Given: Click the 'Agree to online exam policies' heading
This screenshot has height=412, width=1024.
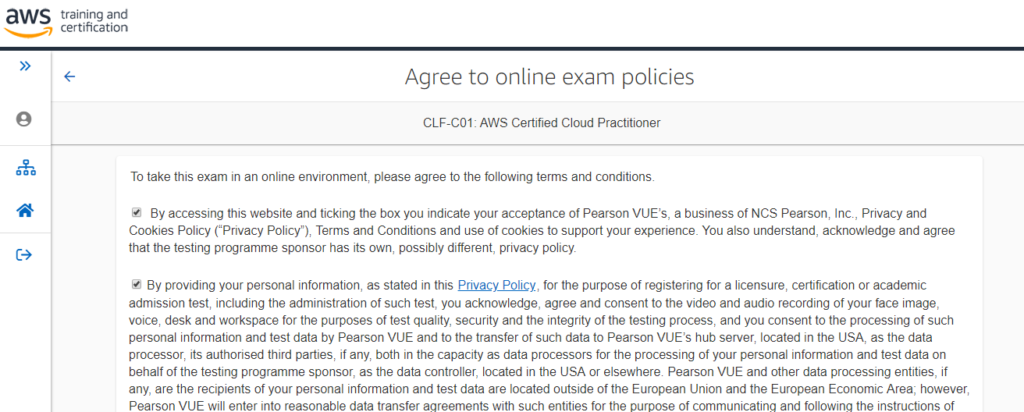Looking at the screenshot, I should tap(549, 77).
